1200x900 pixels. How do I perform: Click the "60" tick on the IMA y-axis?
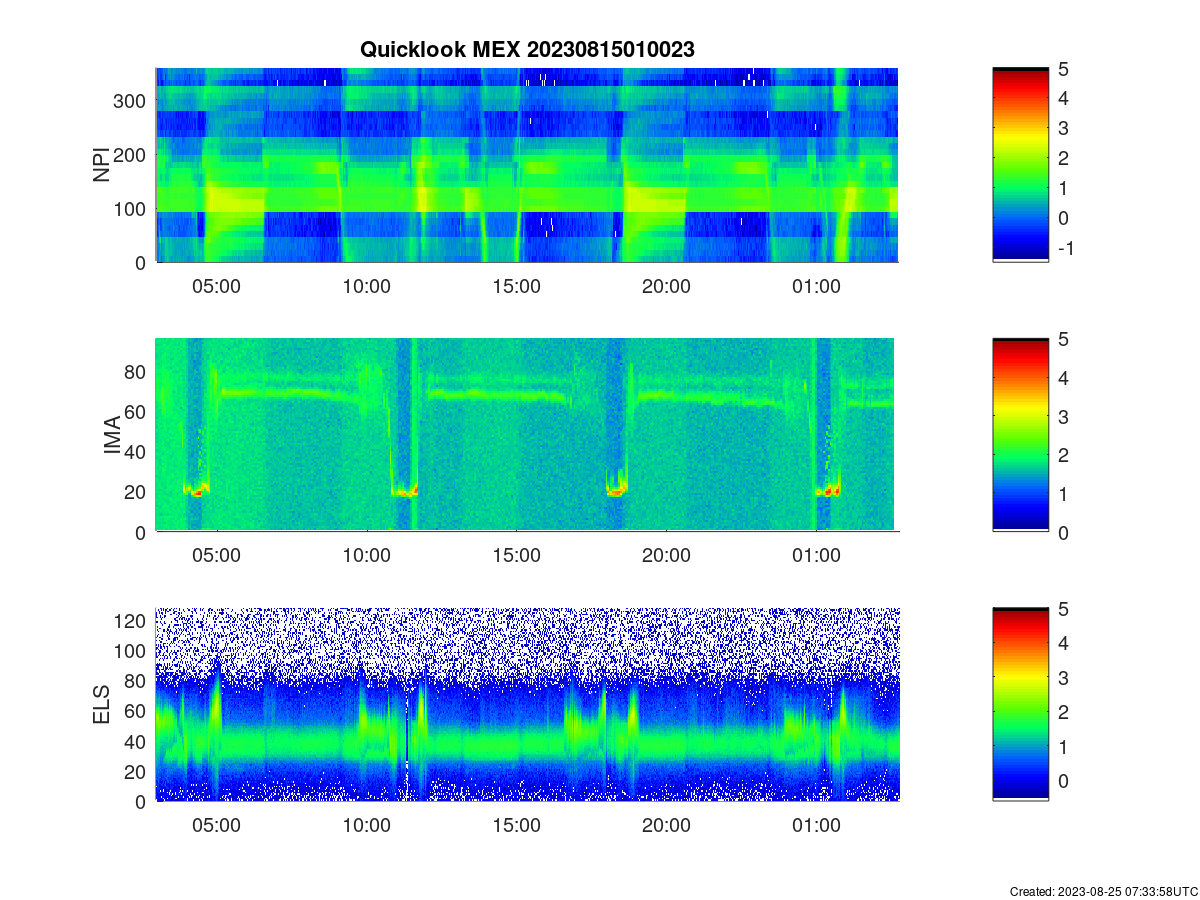(137, 411)
